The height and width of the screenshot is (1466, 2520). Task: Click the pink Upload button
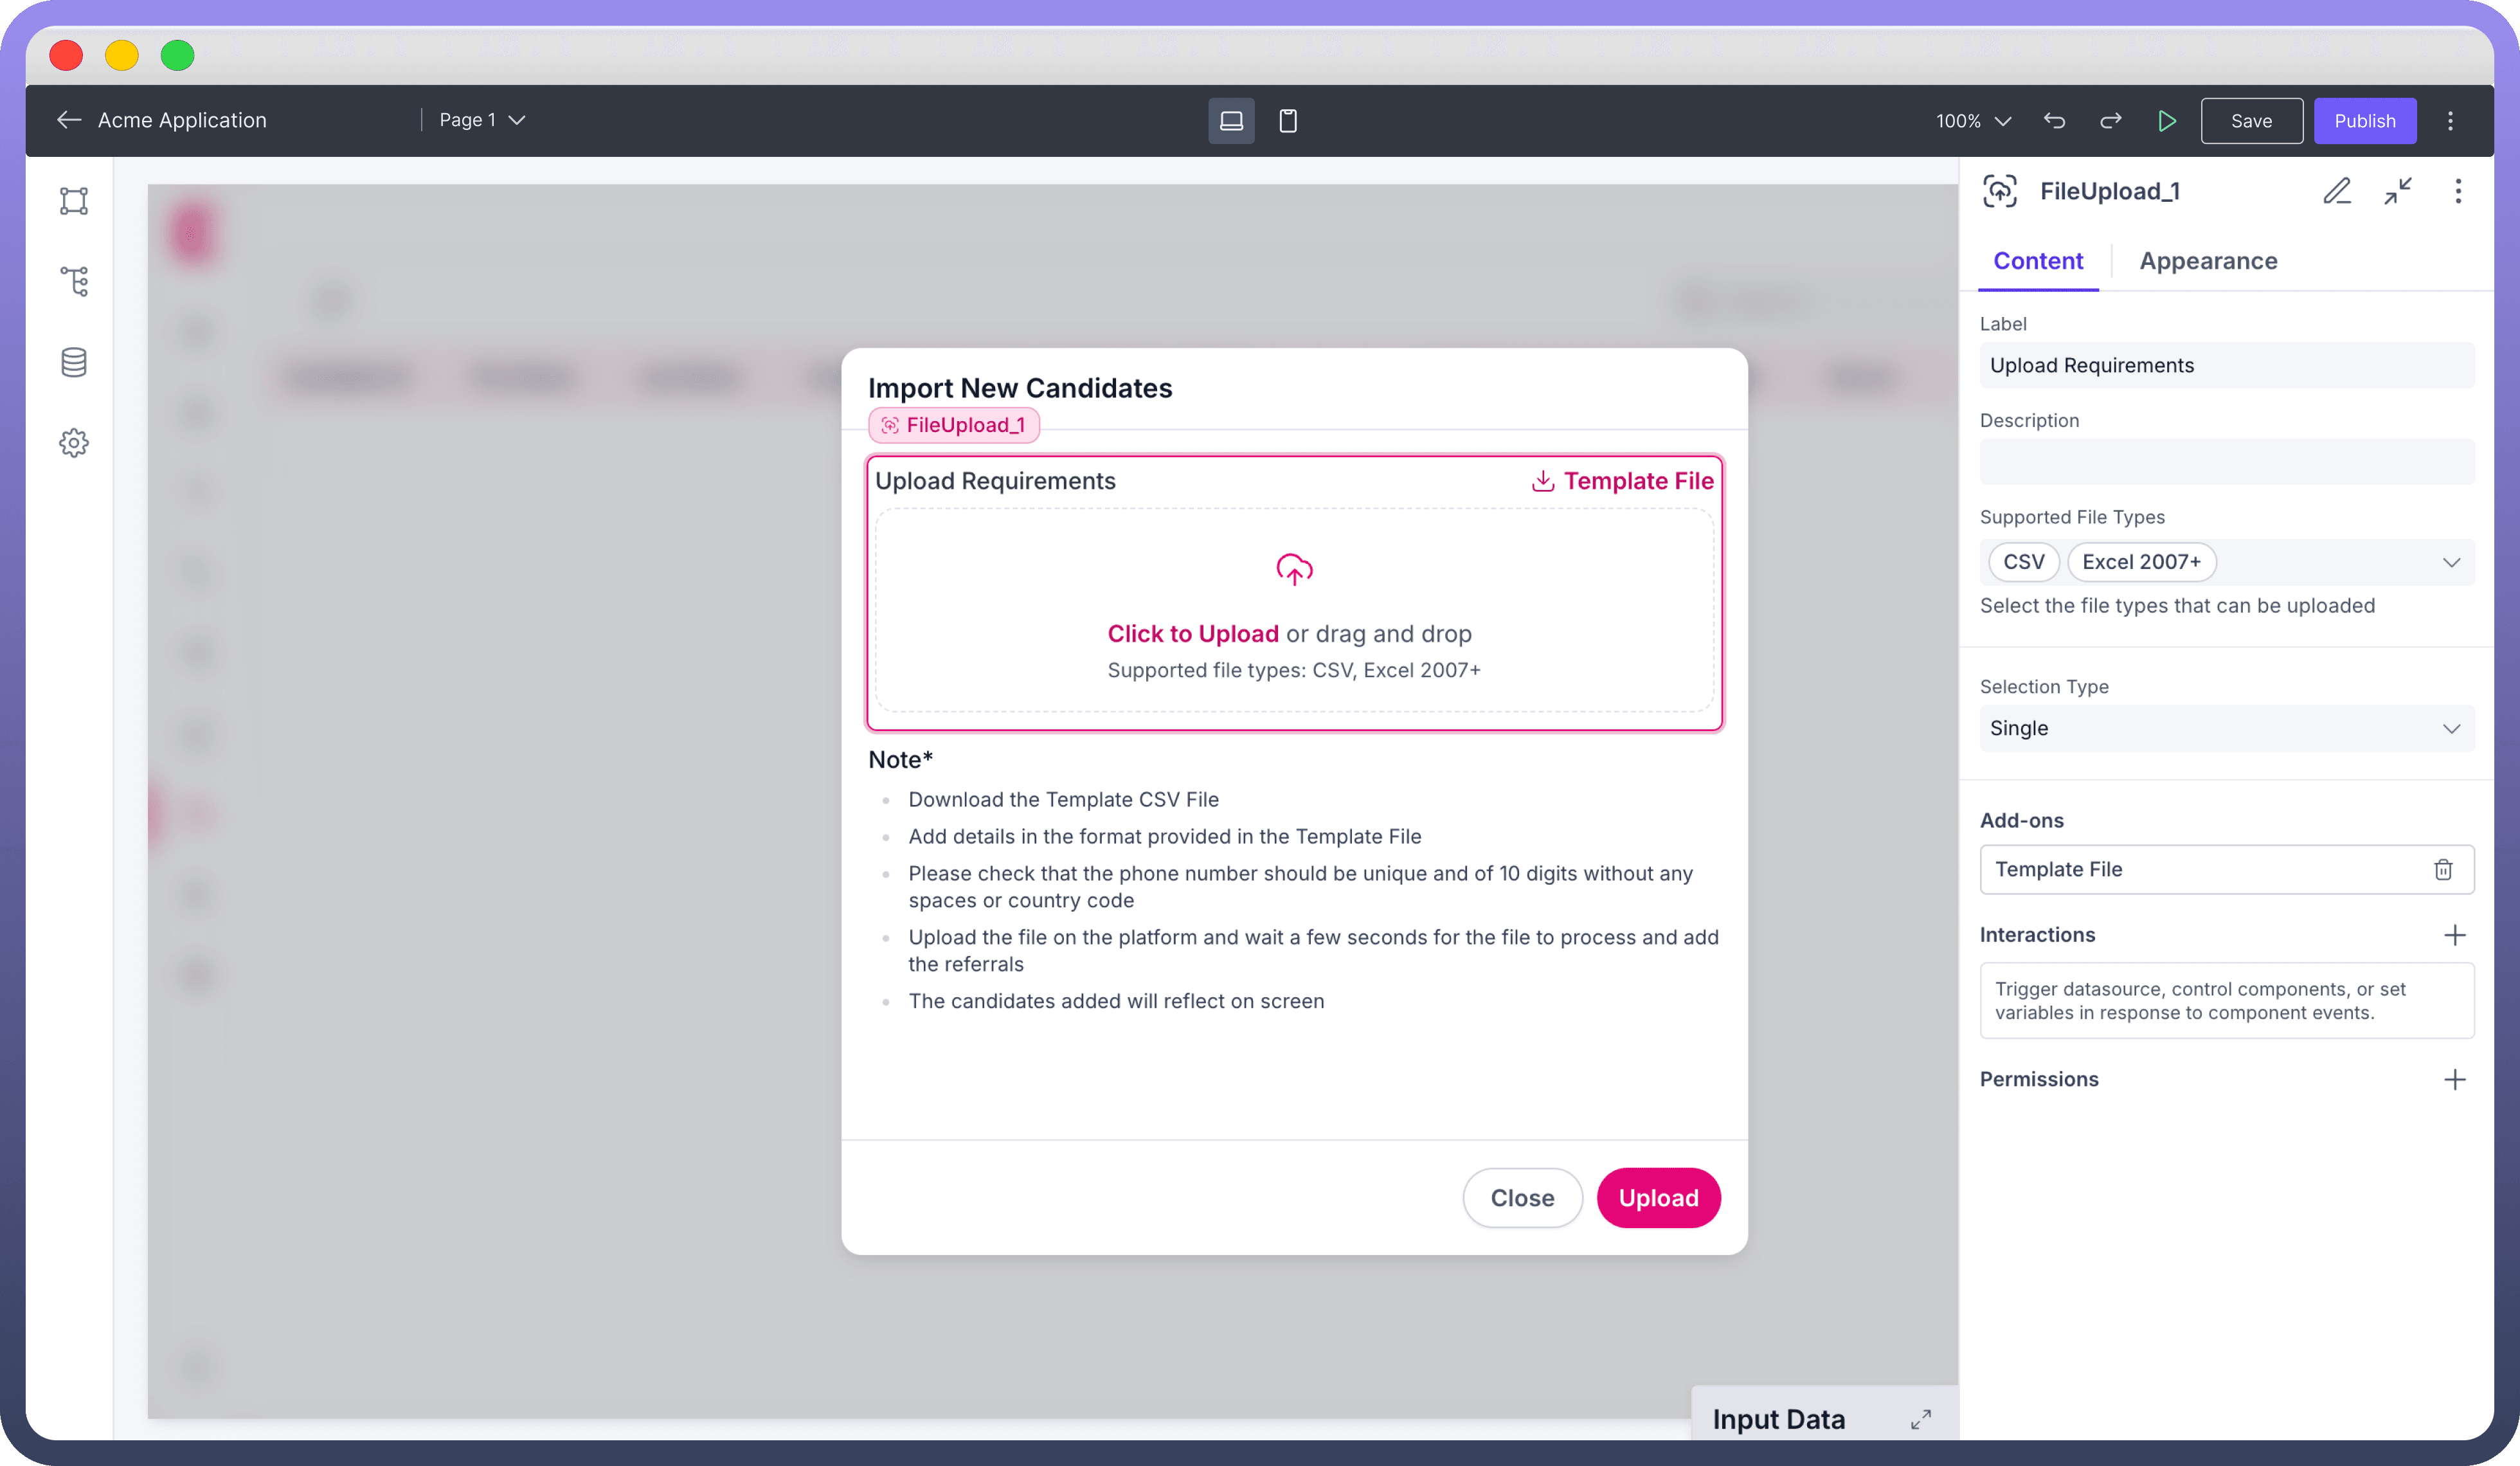point(1658,1198)
